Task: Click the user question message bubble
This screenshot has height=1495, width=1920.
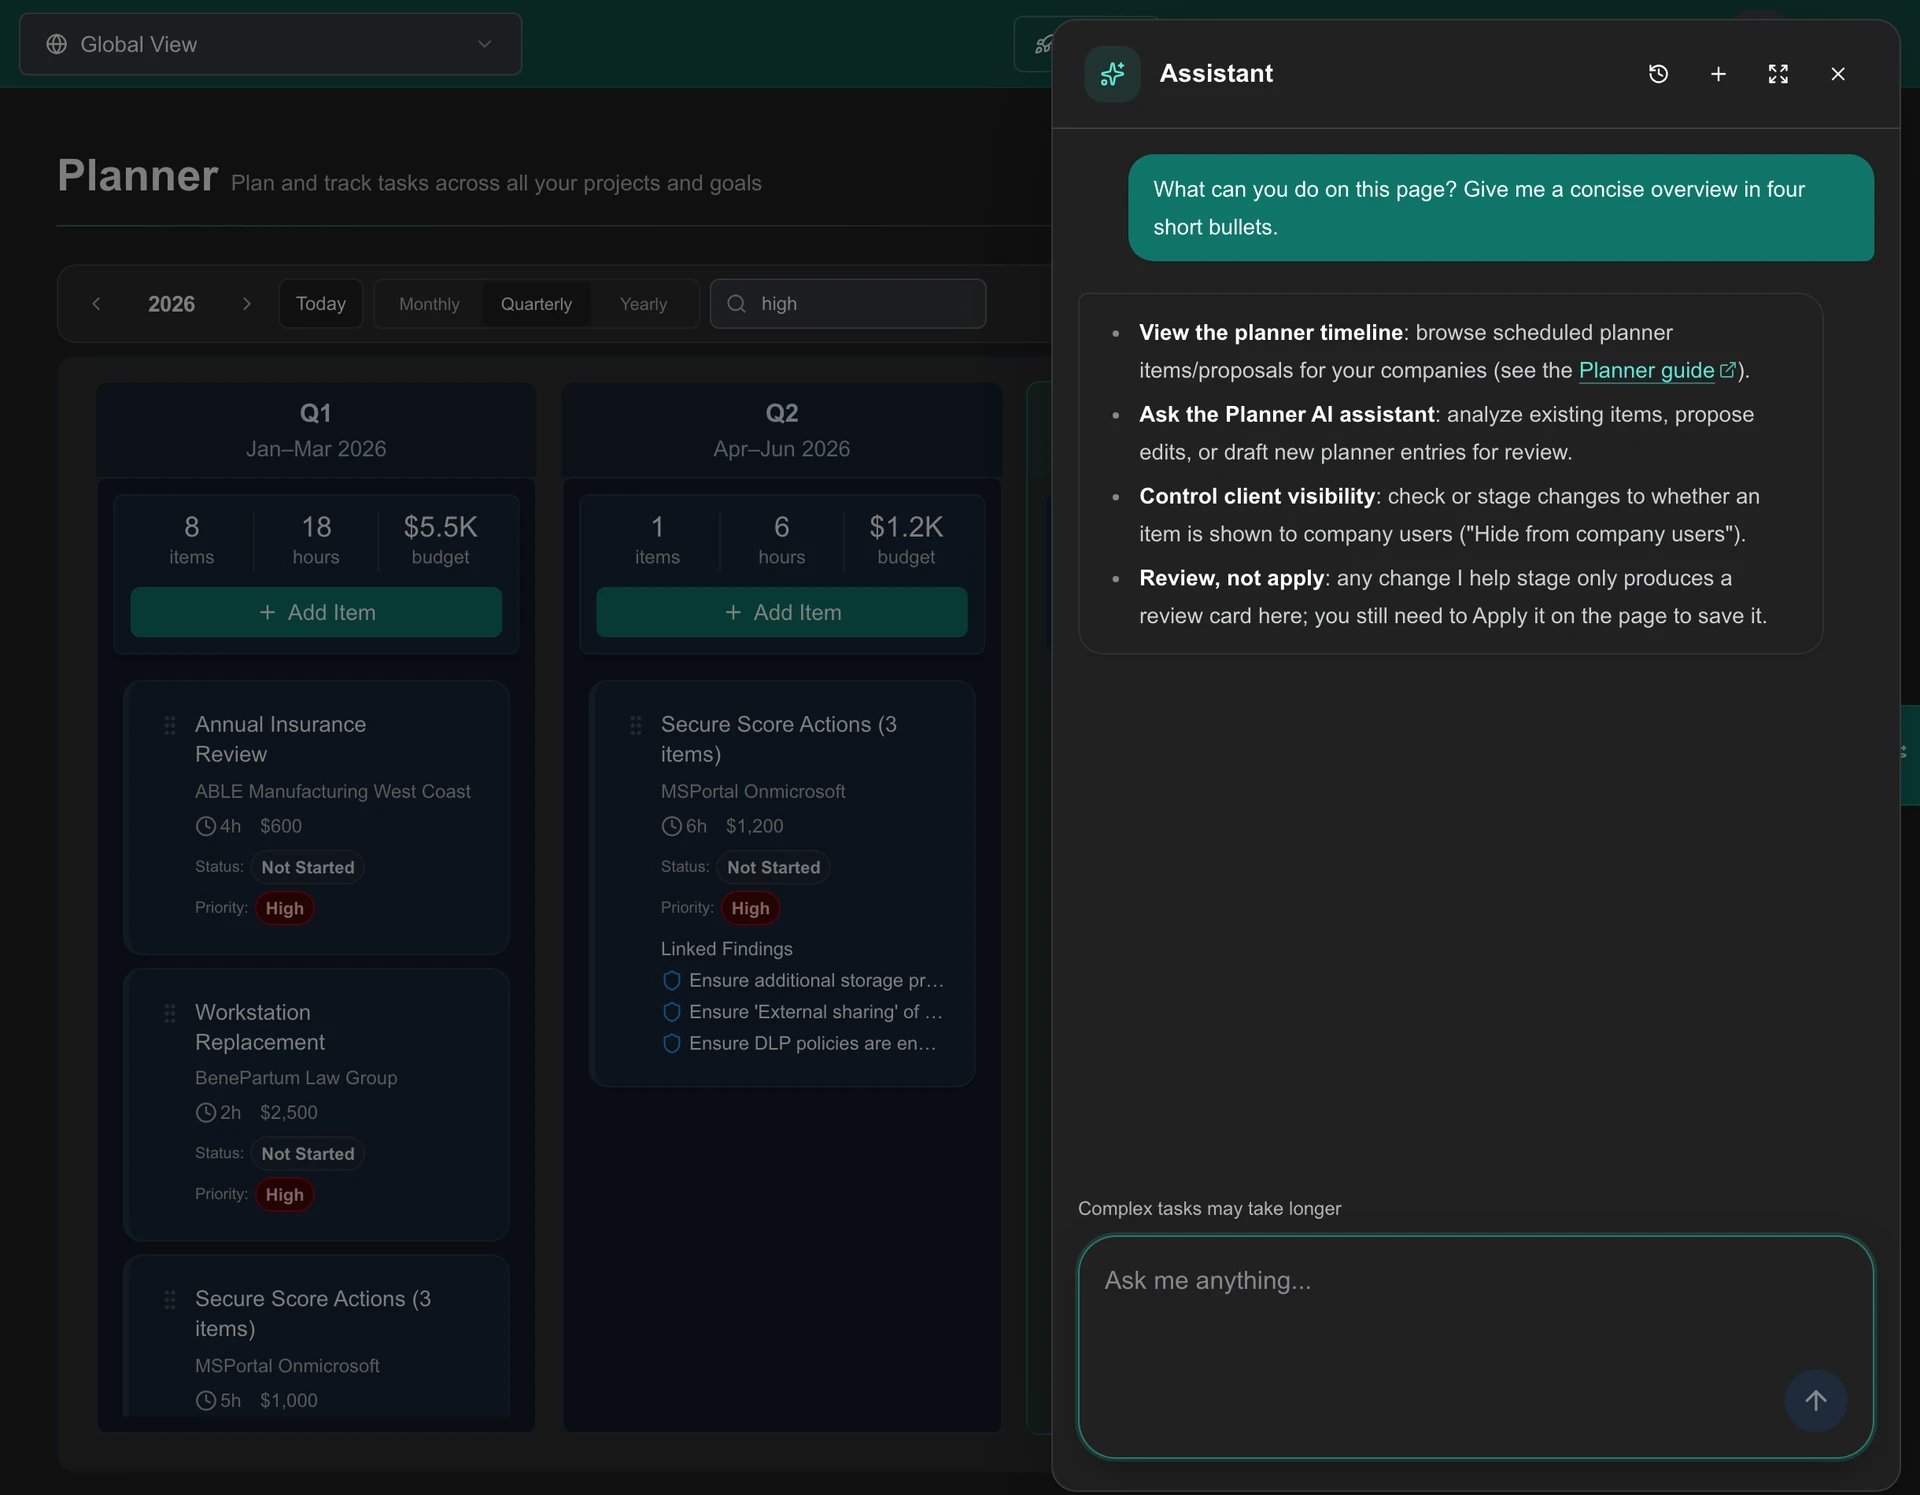Action: click(1501, 208)
